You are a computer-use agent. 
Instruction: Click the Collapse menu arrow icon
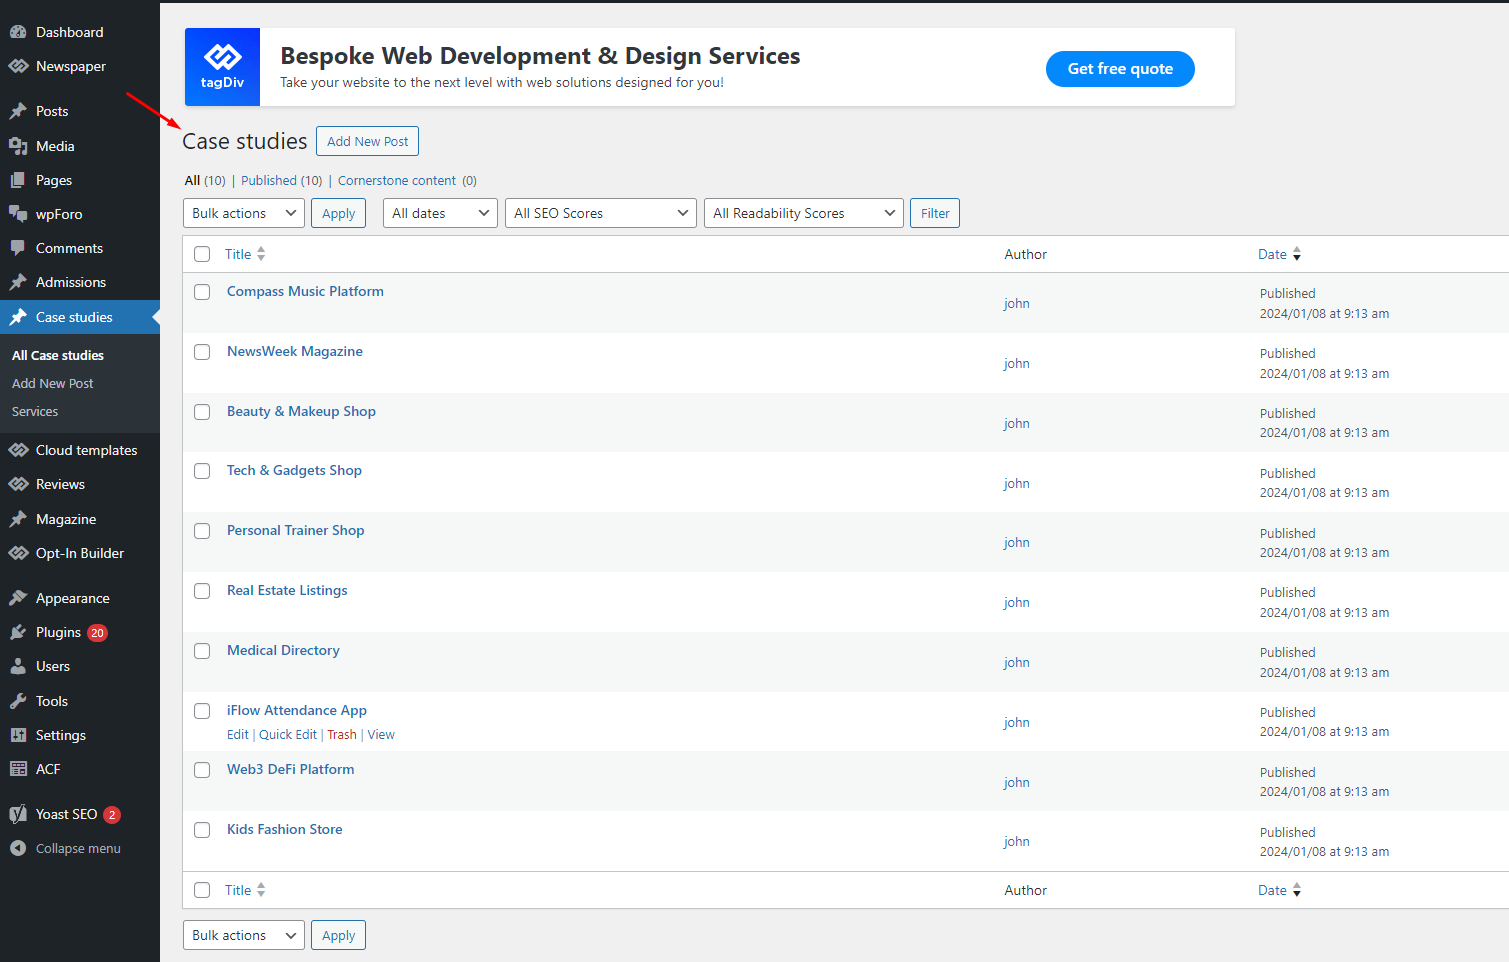18,848
